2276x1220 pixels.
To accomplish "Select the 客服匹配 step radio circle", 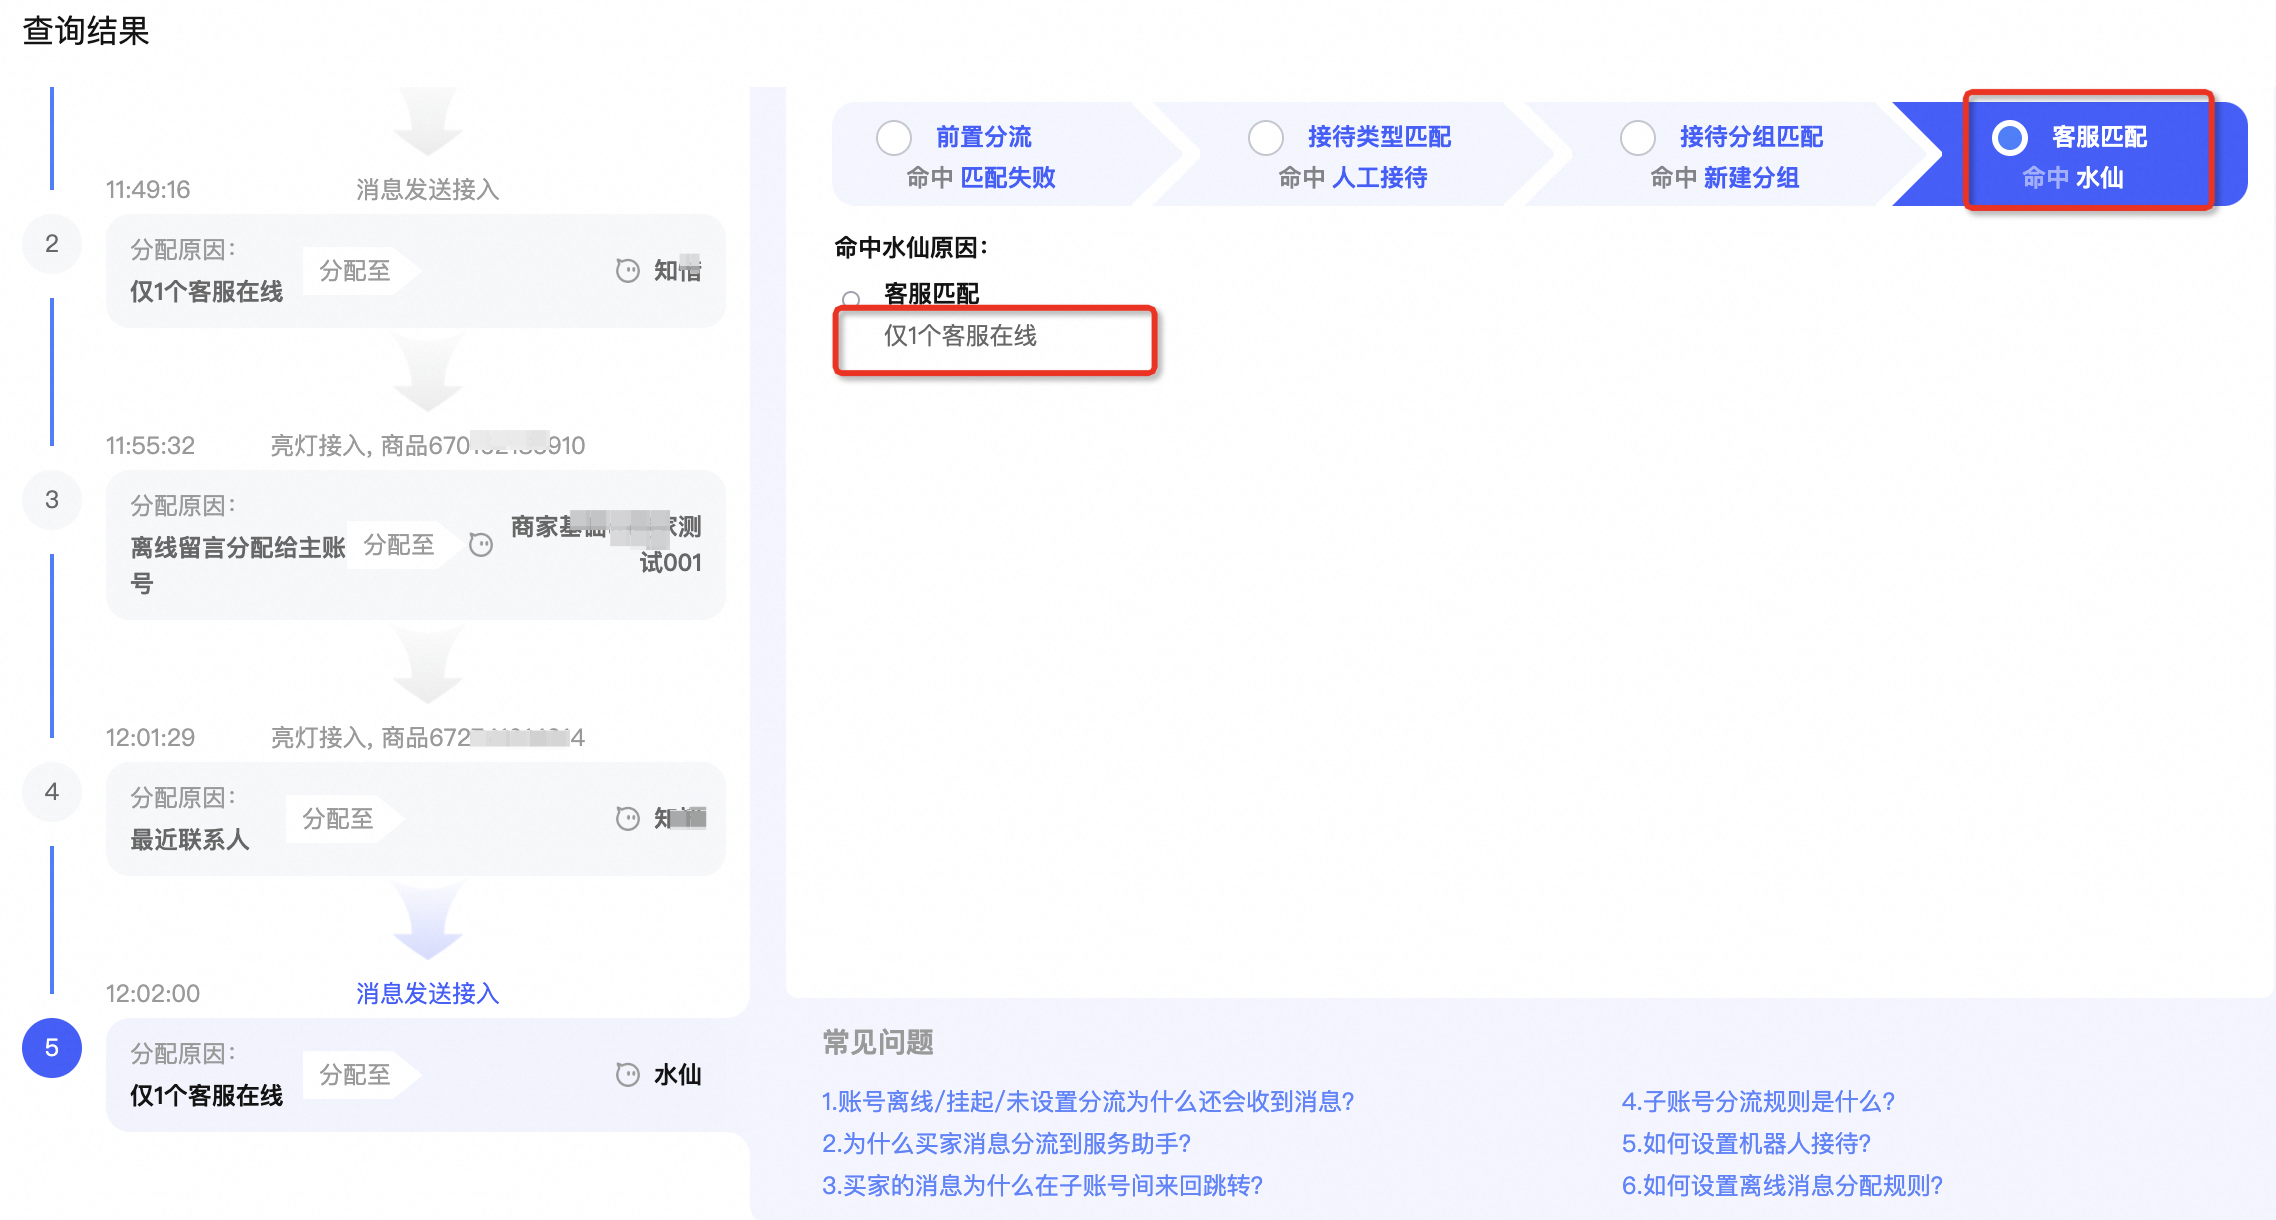I will tap(2009, 138).
